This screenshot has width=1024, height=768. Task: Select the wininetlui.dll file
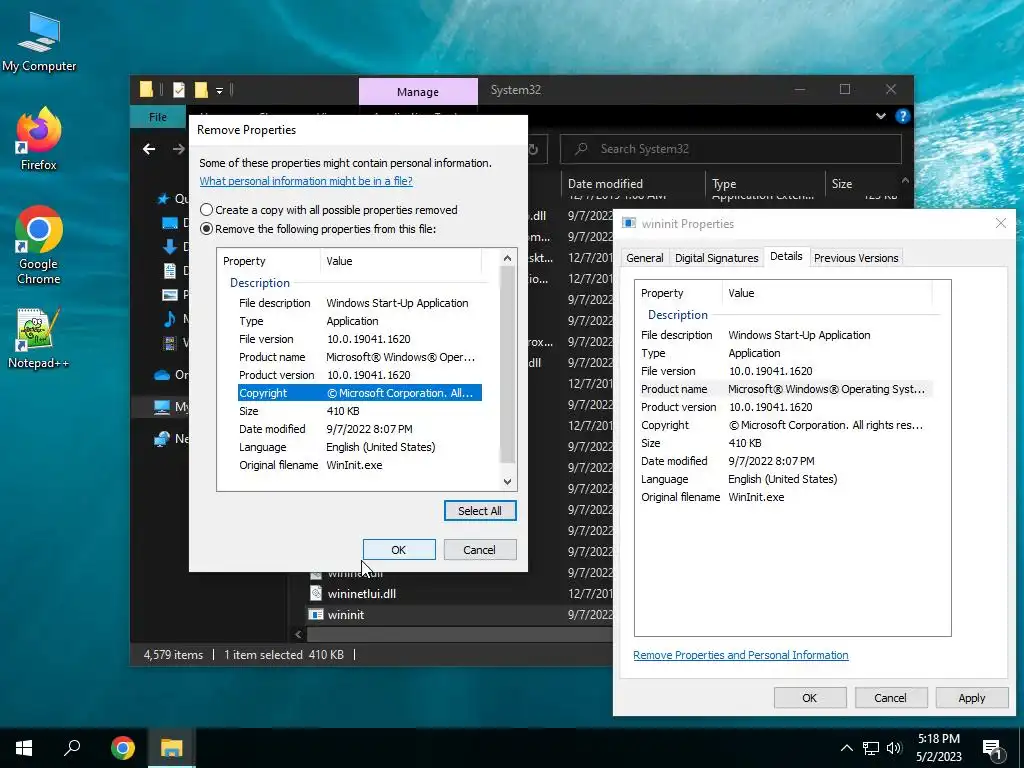point(361,594)
